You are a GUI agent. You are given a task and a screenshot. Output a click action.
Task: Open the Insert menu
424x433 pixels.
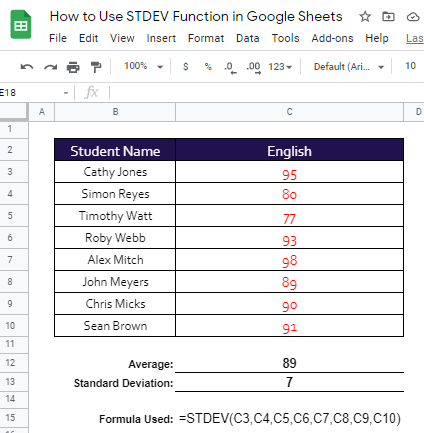click(x=161, y=38)
